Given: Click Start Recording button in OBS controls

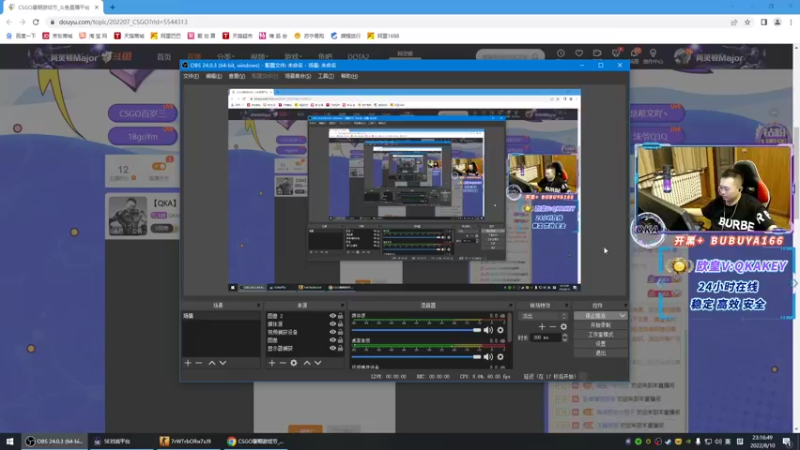Looking at the screenshot, I should click(601, 325).
